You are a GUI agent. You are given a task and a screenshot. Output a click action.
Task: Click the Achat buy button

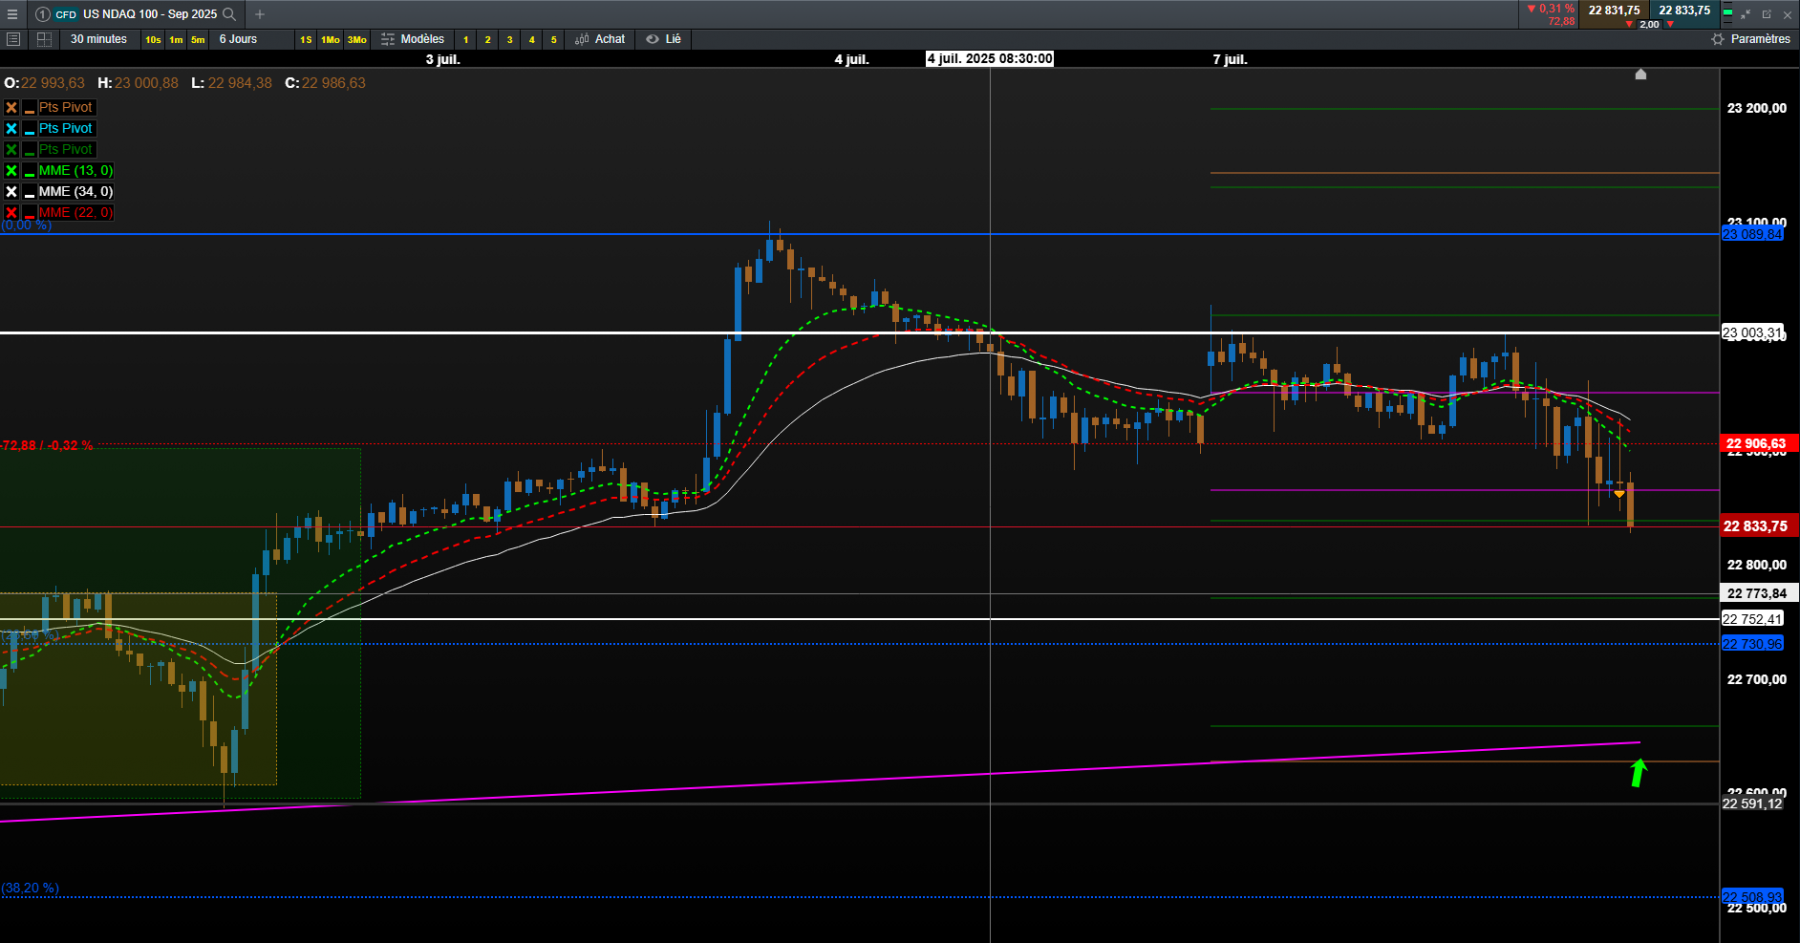(x=600, y=39)
